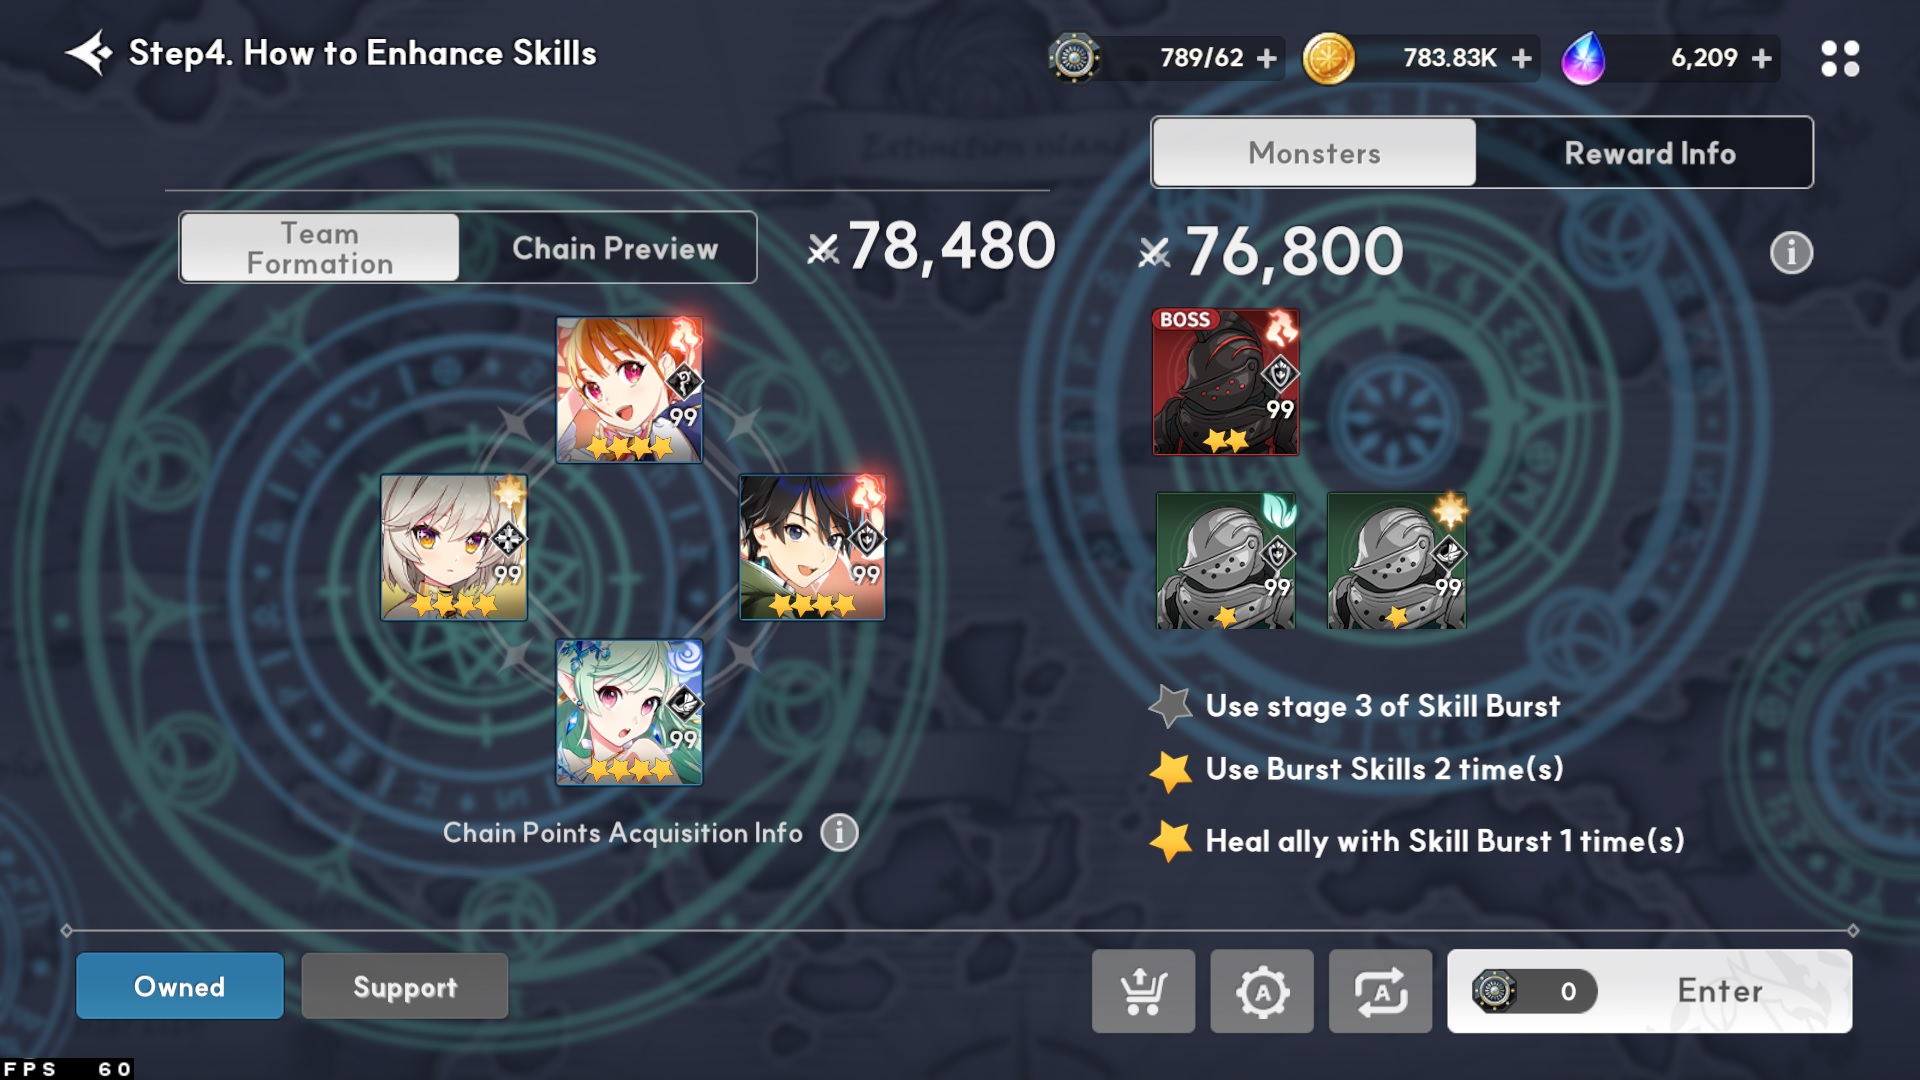
Task: Go back using the arrow icon
Action: coord(88,53)
